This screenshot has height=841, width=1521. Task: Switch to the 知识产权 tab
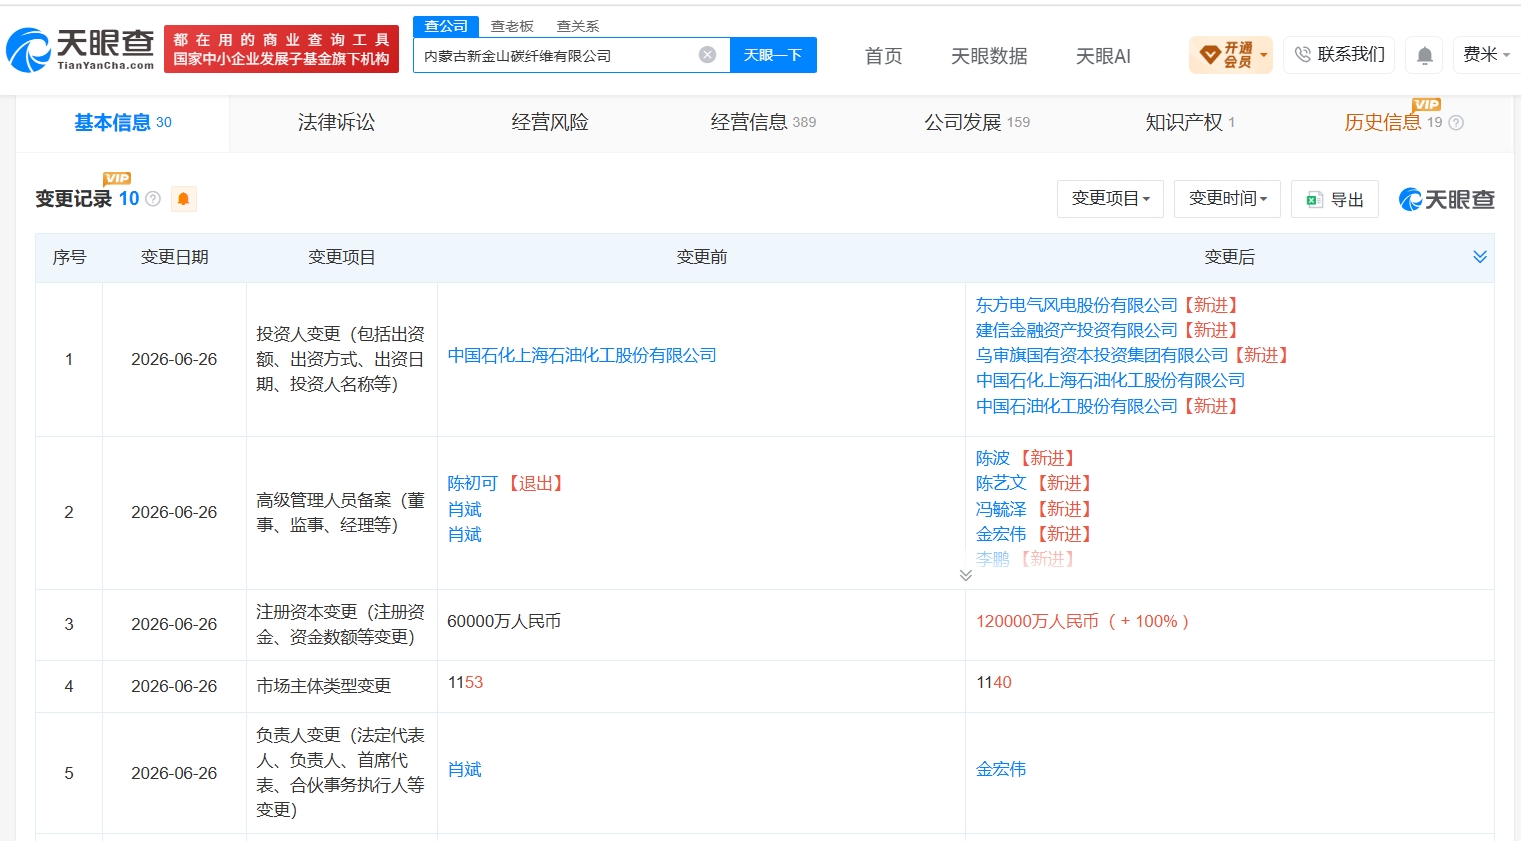[1190, 123]
